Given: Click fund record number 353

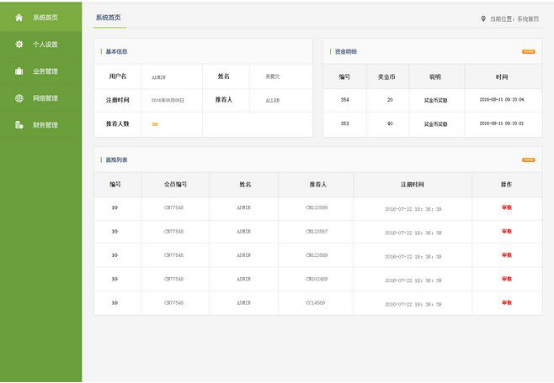Looking at the screenshot, I should [345, 124].
